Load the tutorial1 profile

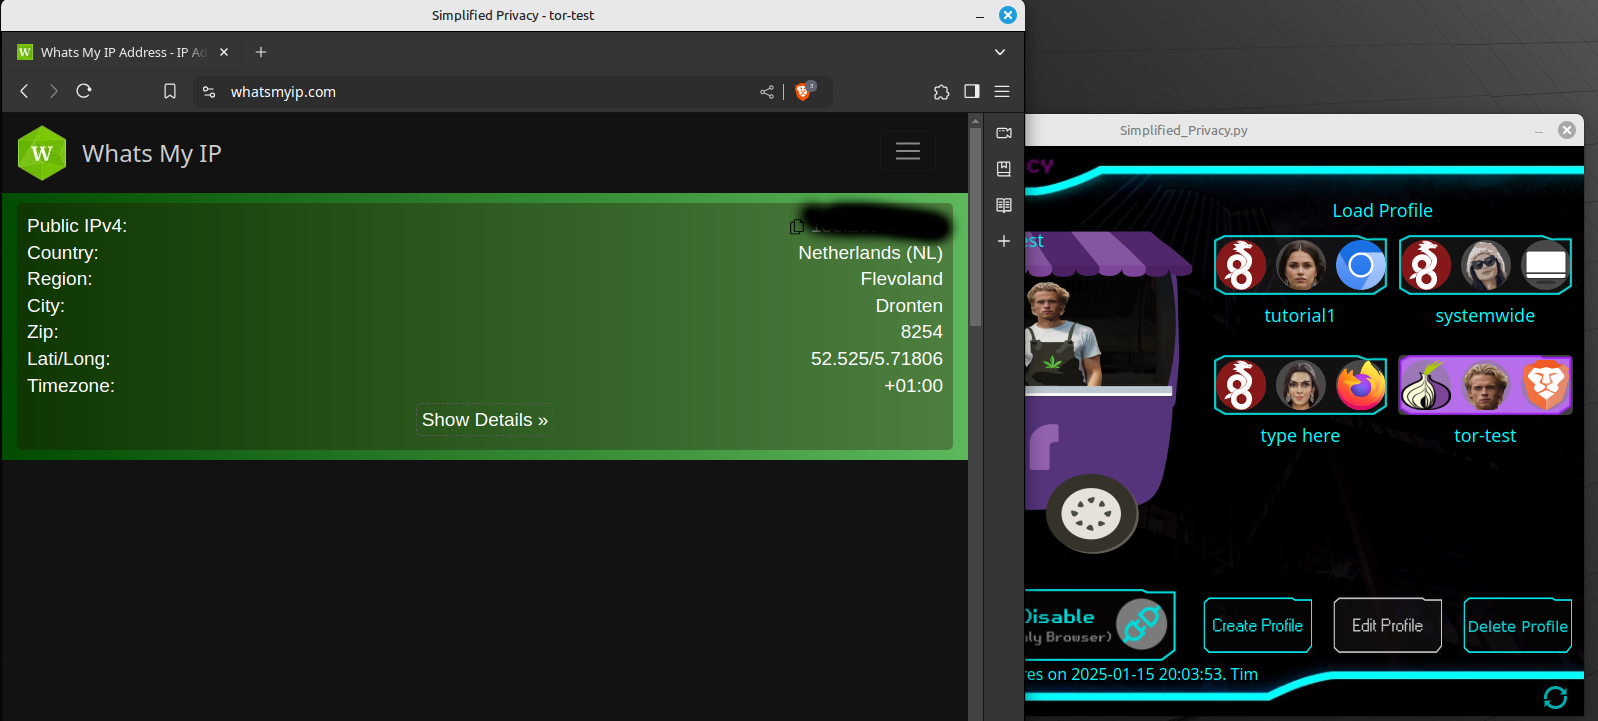1300,266
